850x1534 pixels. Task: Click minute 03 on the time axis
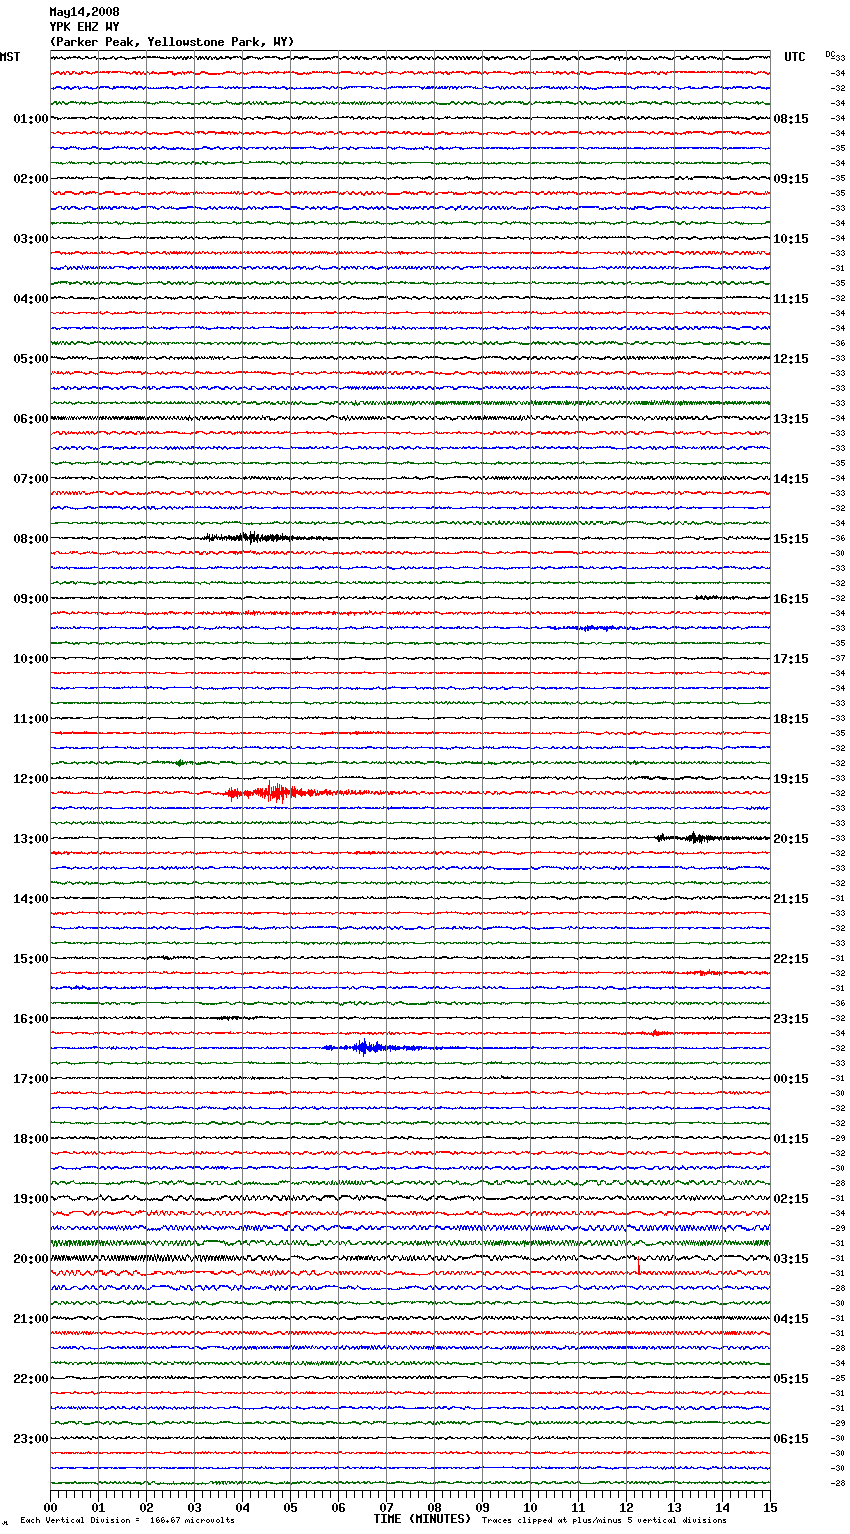194,1508
